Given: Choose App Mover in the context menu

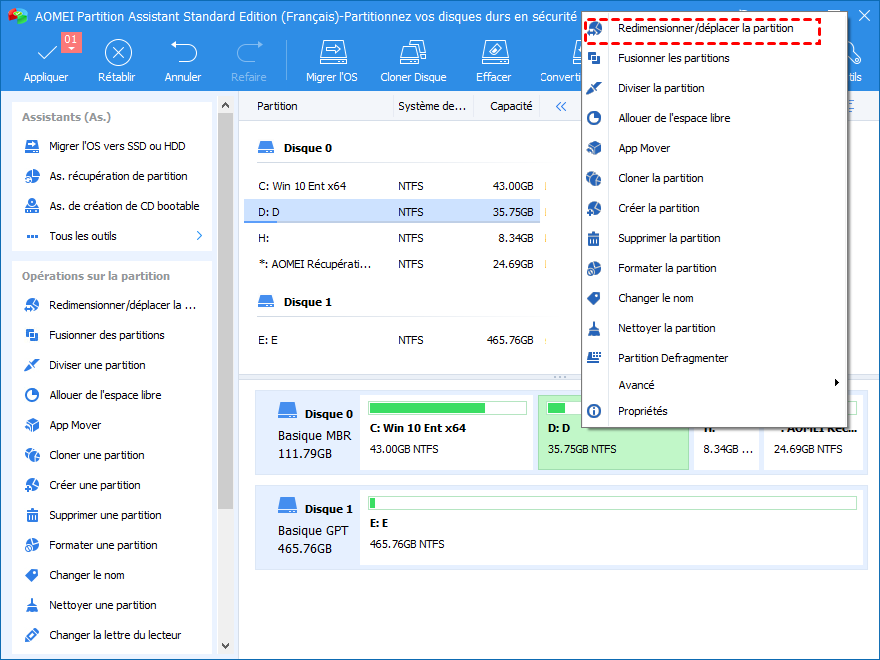Looking at the screenshot, I should pyautogui.click(x=714, y=148).
